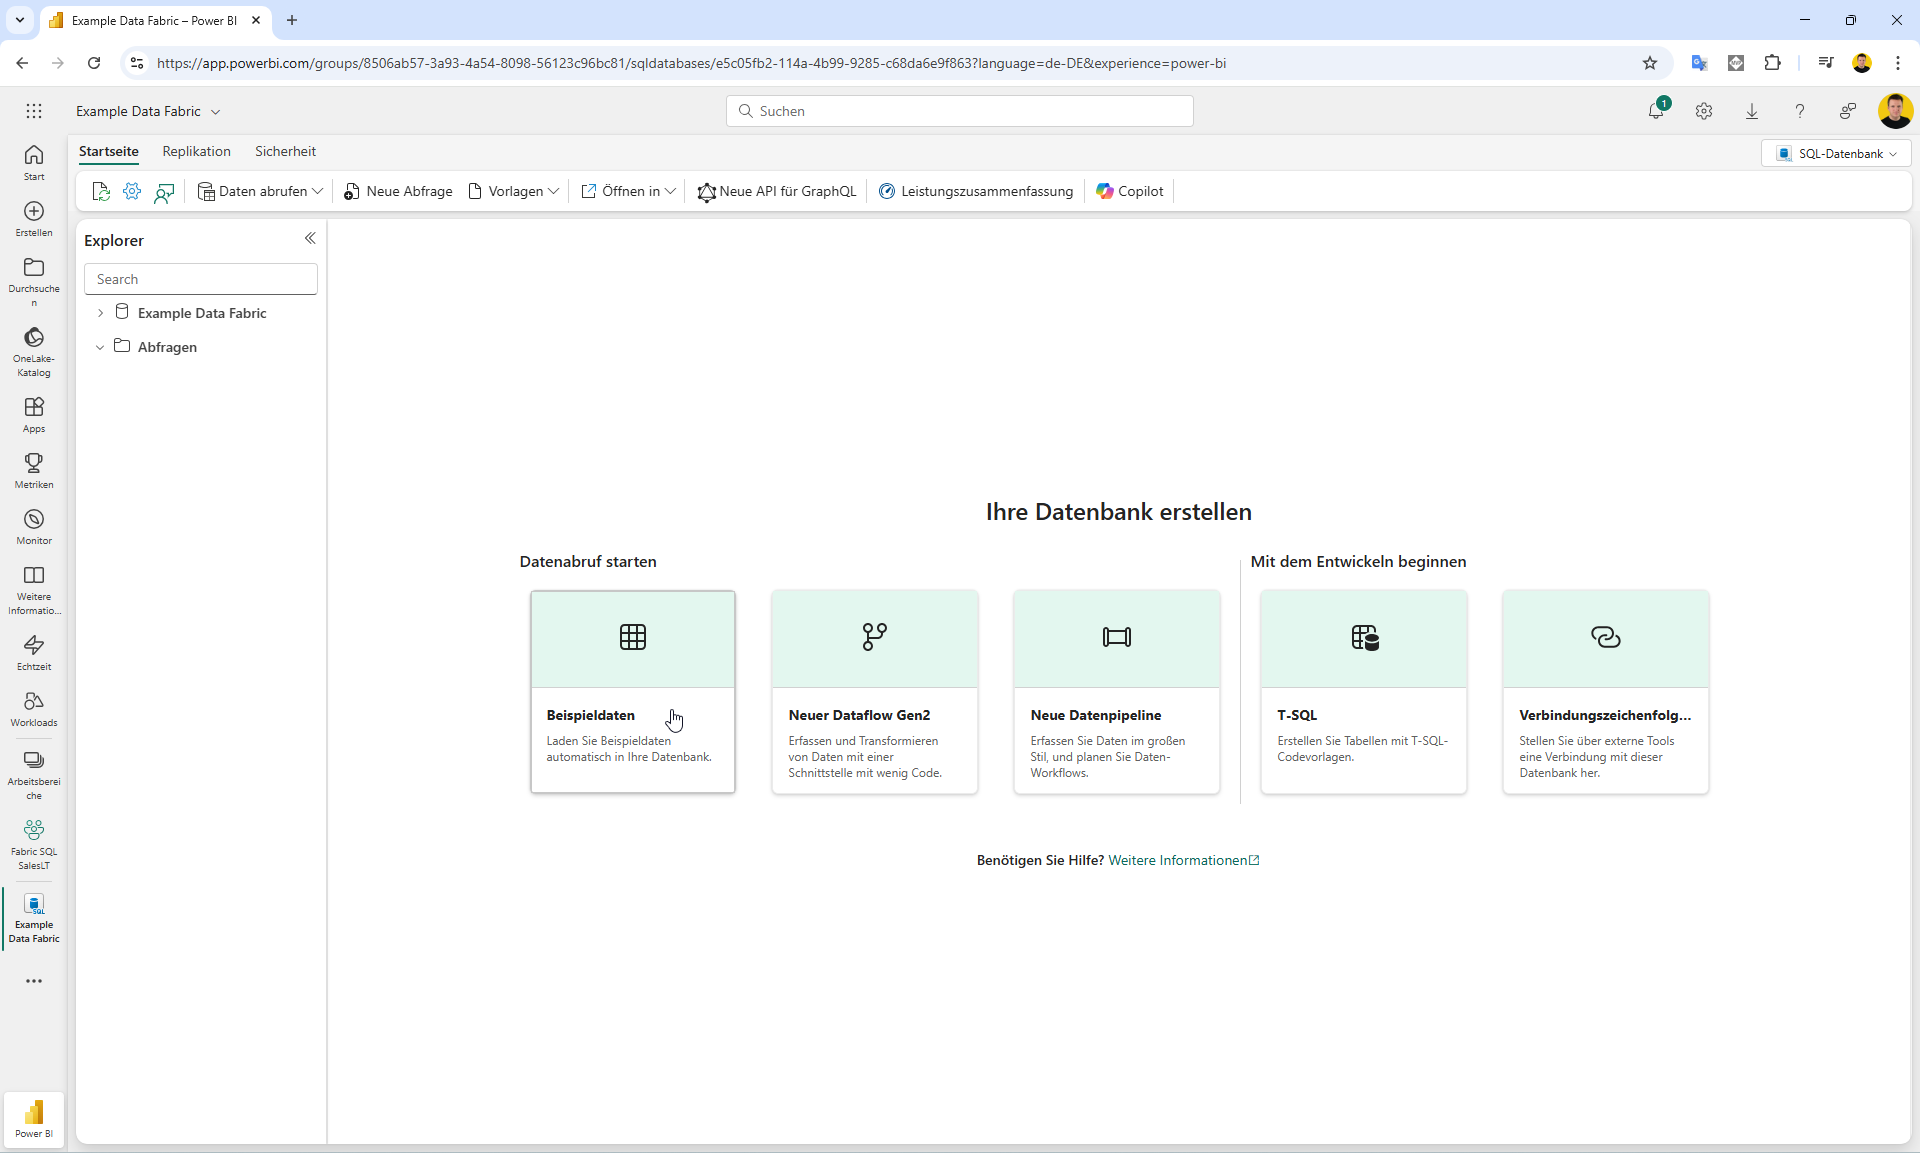Click the header download arrow icon
This screenshot has width=1920, height=1153.
(1752, 111)
